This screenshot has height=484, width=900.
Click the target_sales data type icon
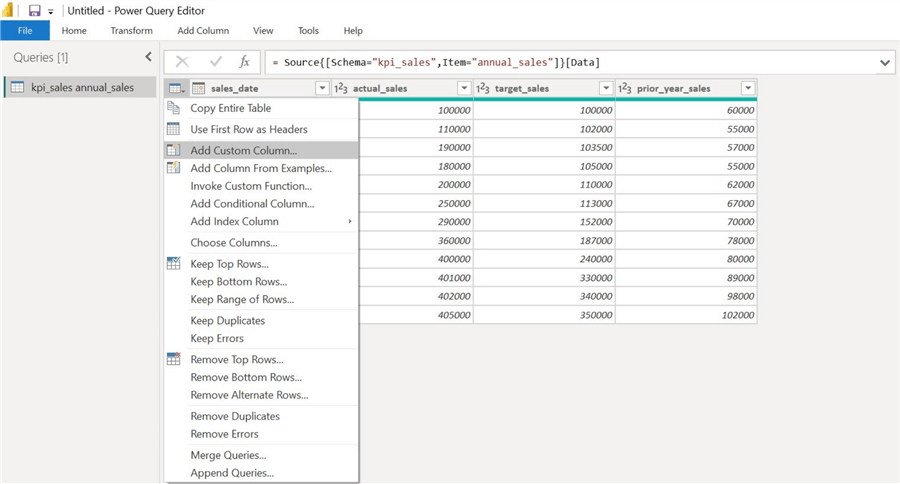point(483,88)
